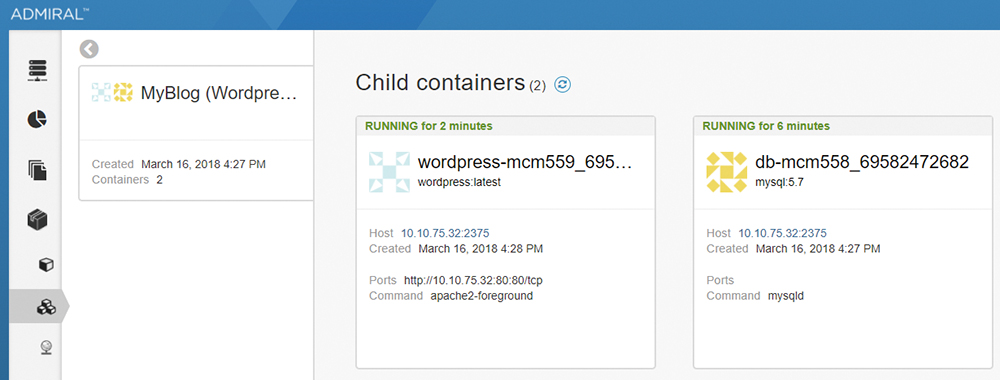
Task: Open the Hosts server icon in sidebar
Action: [x=38, y=70]
